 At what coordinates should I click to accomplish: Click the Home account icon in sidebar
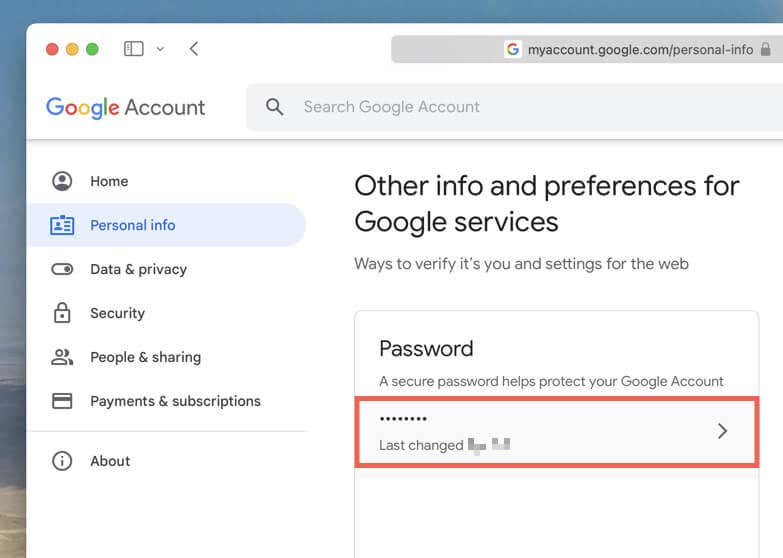pos(62,181)
